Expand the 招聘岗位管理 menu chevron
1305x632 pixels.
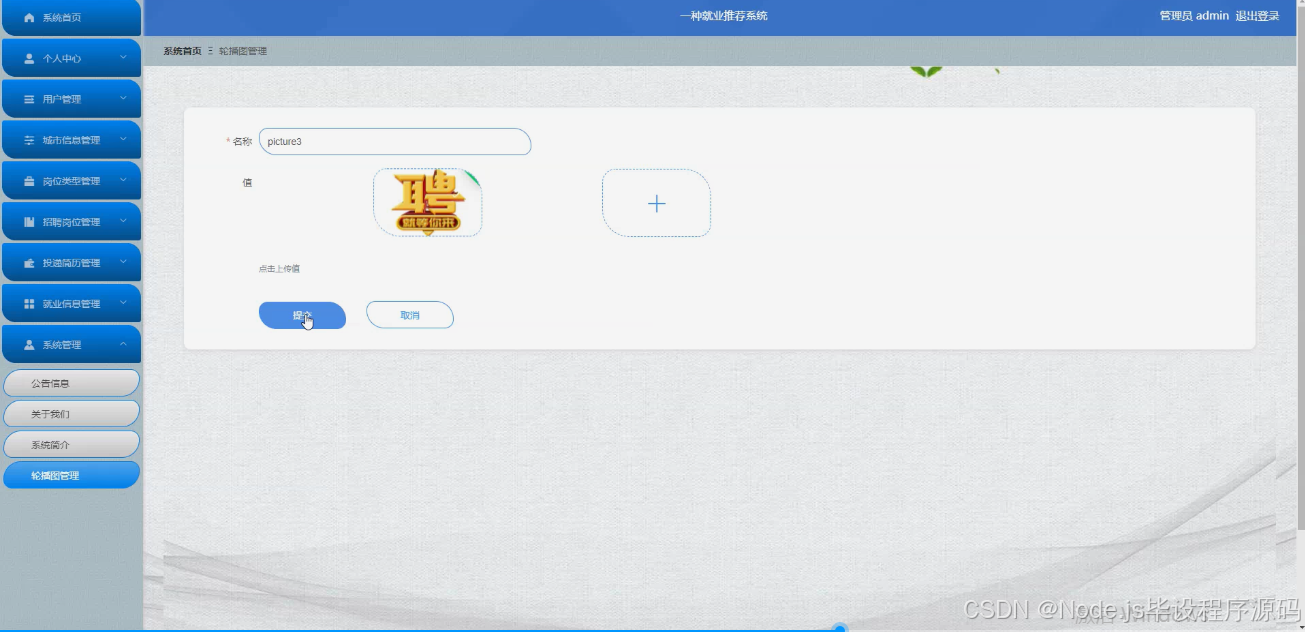(x=123, y=222)
